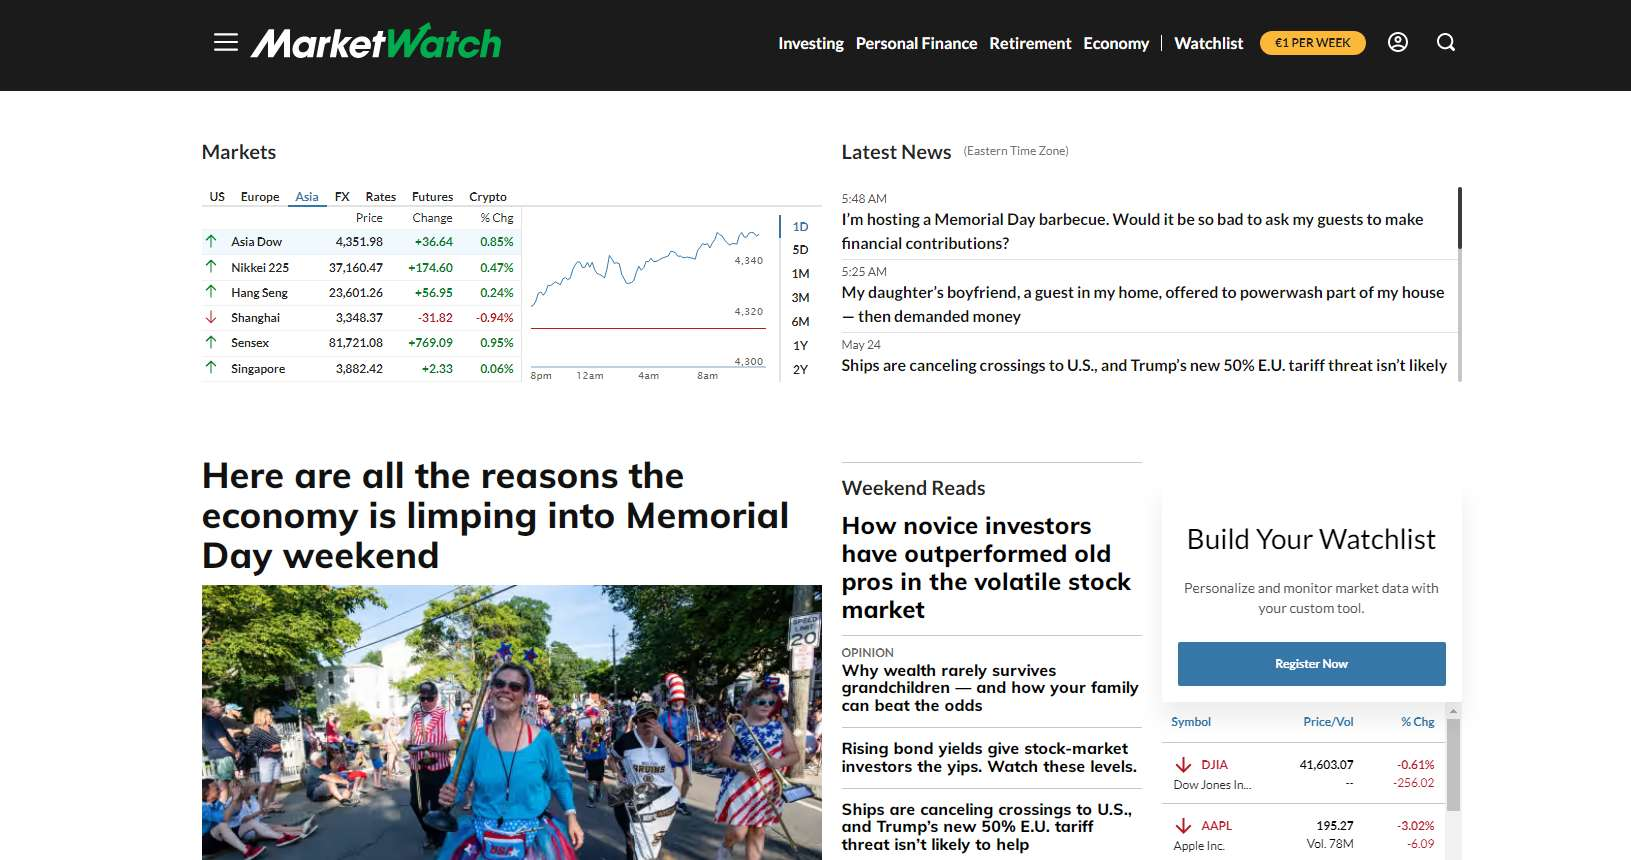
Task: Open search with magnifying glass icon
Action: 1446,42
